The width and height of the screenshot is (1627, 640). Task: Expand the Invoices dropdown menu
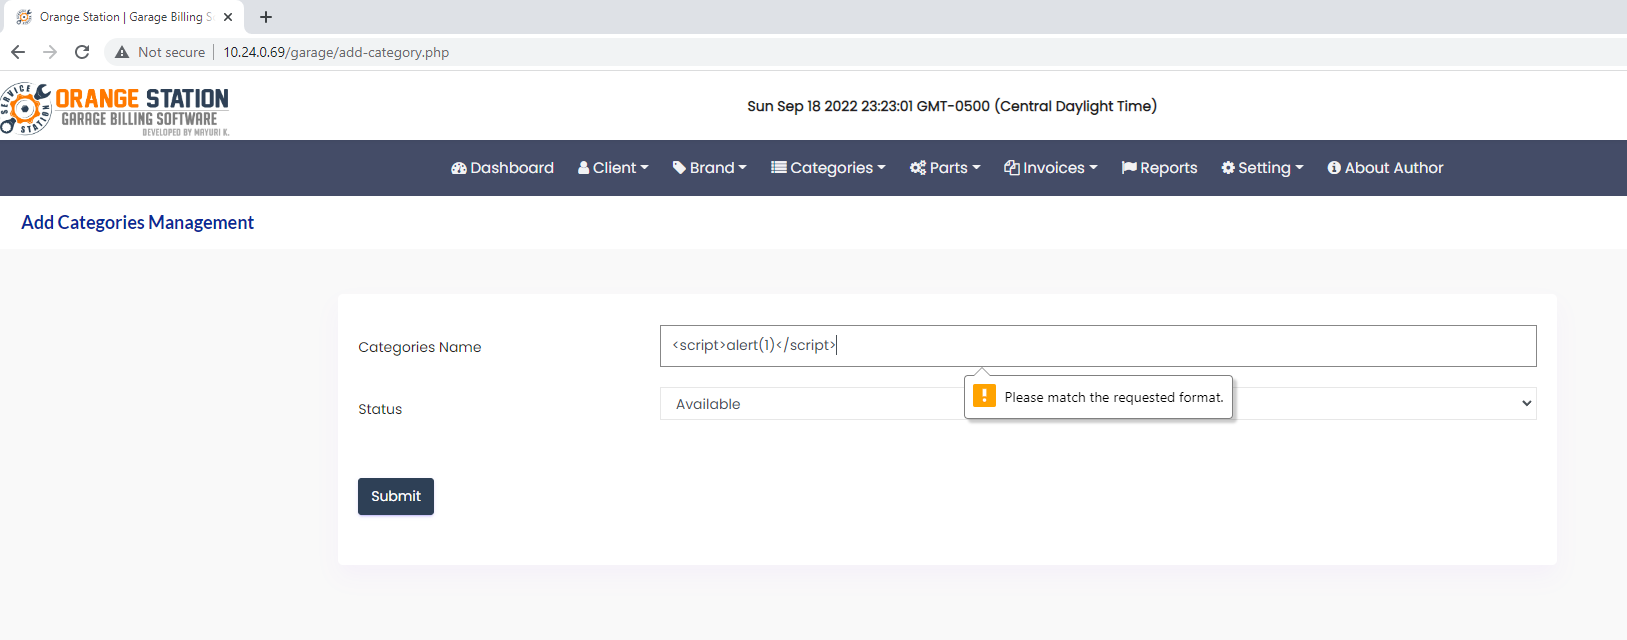(x=1051, y=168)
